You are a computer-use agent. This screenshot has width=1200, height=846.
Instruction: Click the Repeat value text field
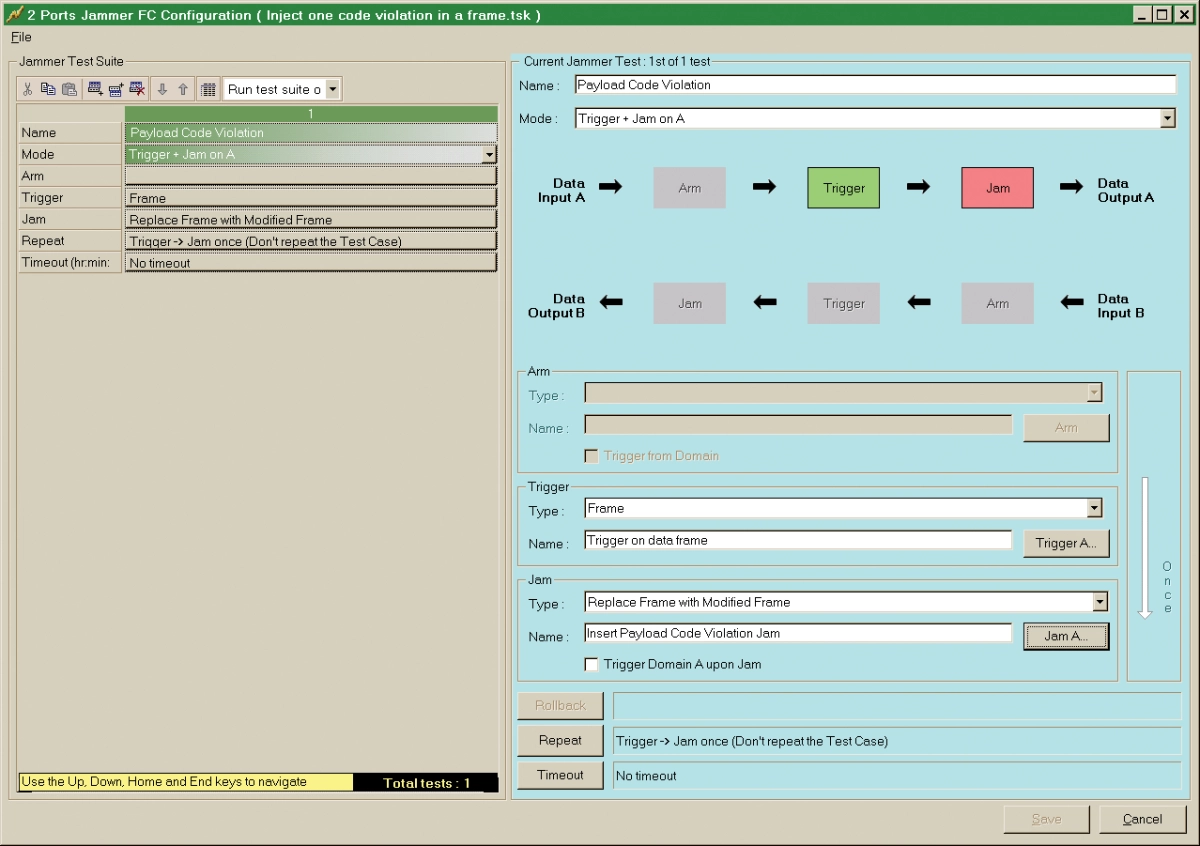(897, 741)
